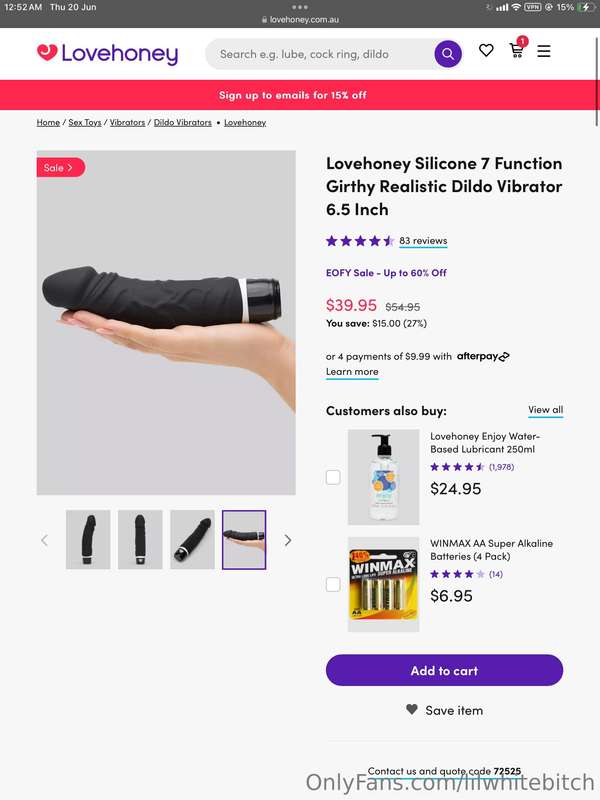Open the shopping cart icon

[x=517, y=50]
